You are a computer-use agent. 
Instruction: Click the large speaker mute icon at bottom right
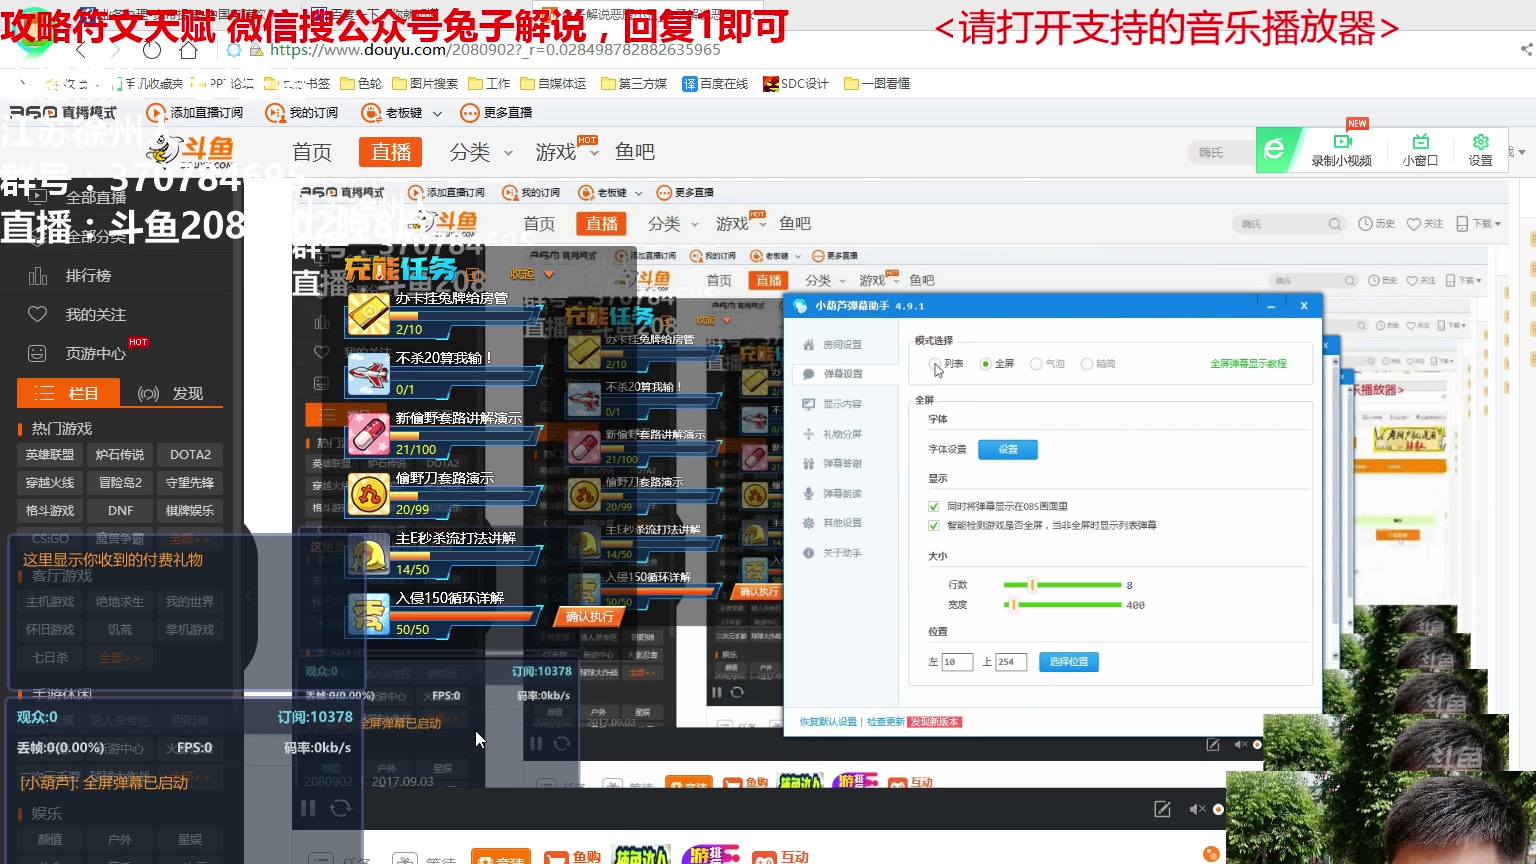point(1196,809)
